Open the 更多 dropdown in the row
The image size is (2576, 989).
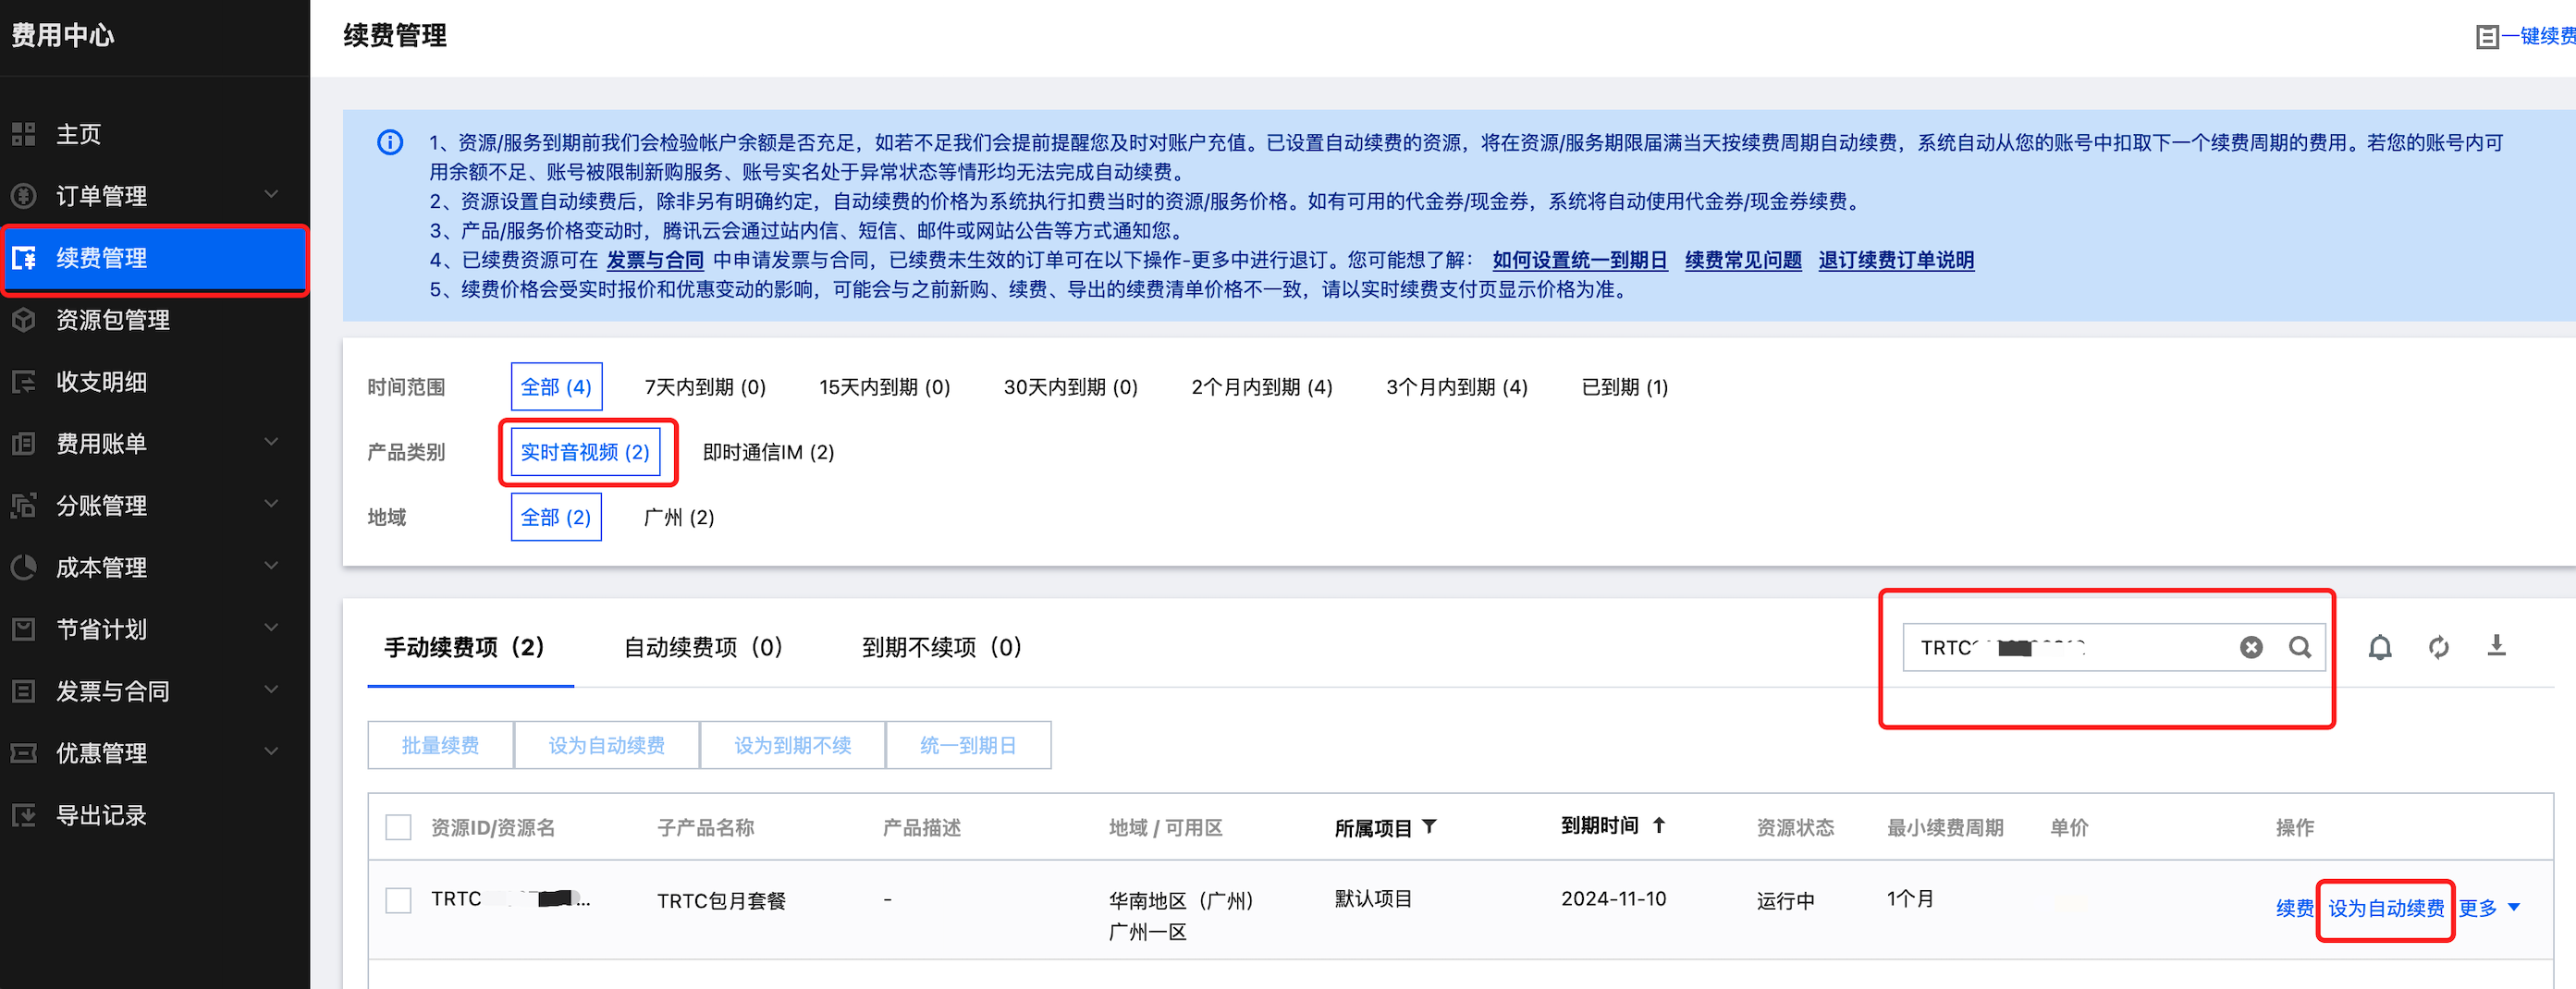tap(2488, 908)
